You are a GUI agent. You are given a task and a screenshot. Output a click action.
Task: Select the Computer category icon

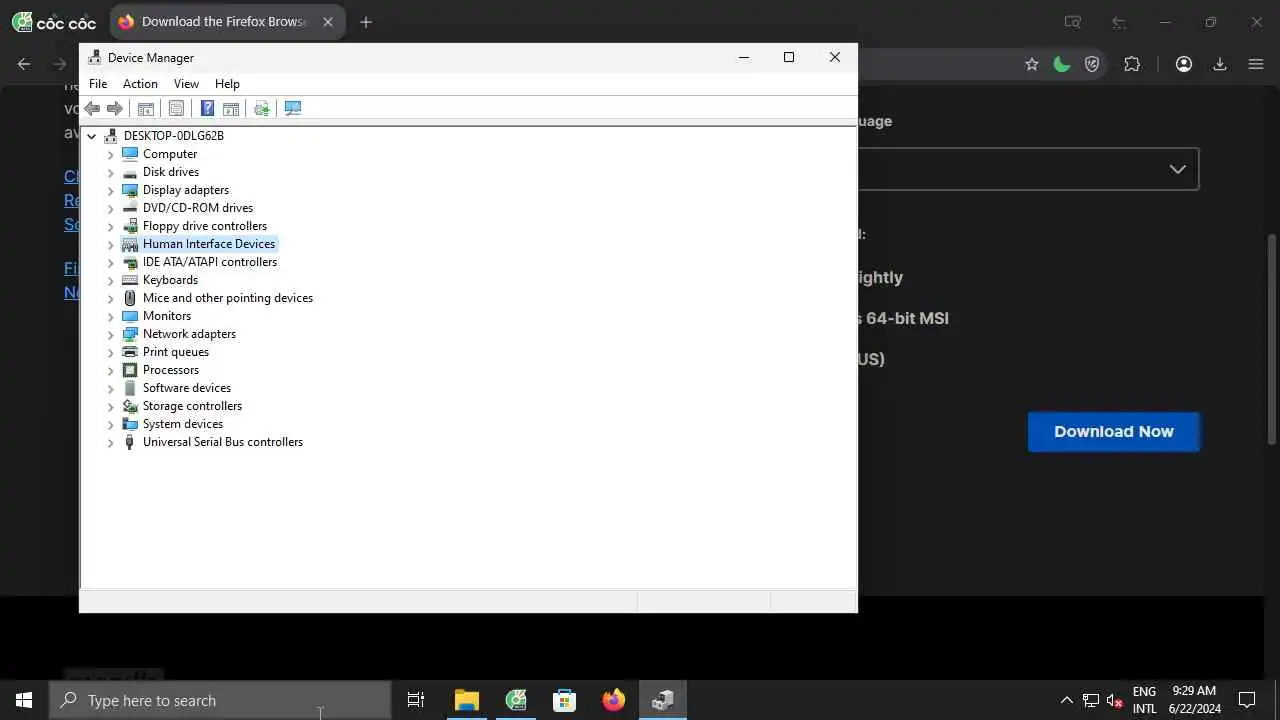click(130, 154)
